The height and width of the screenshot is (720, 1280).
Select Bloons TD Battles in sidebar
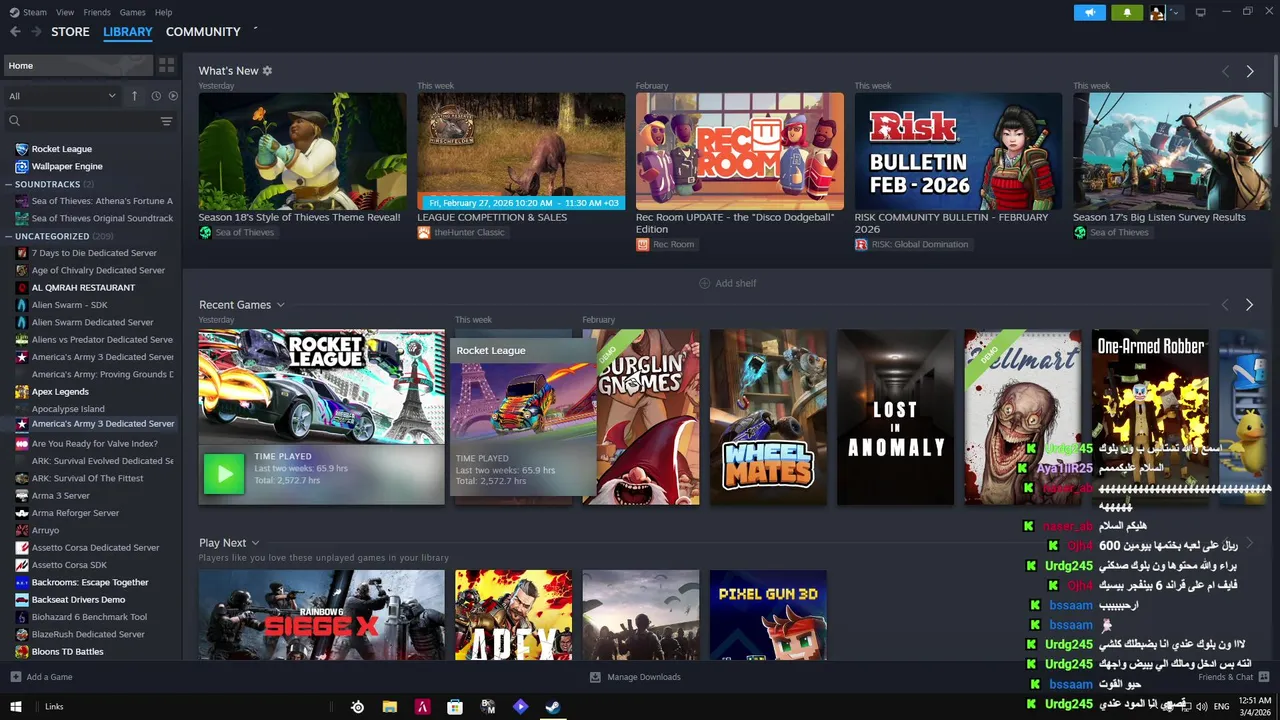[x=67, y=651]
